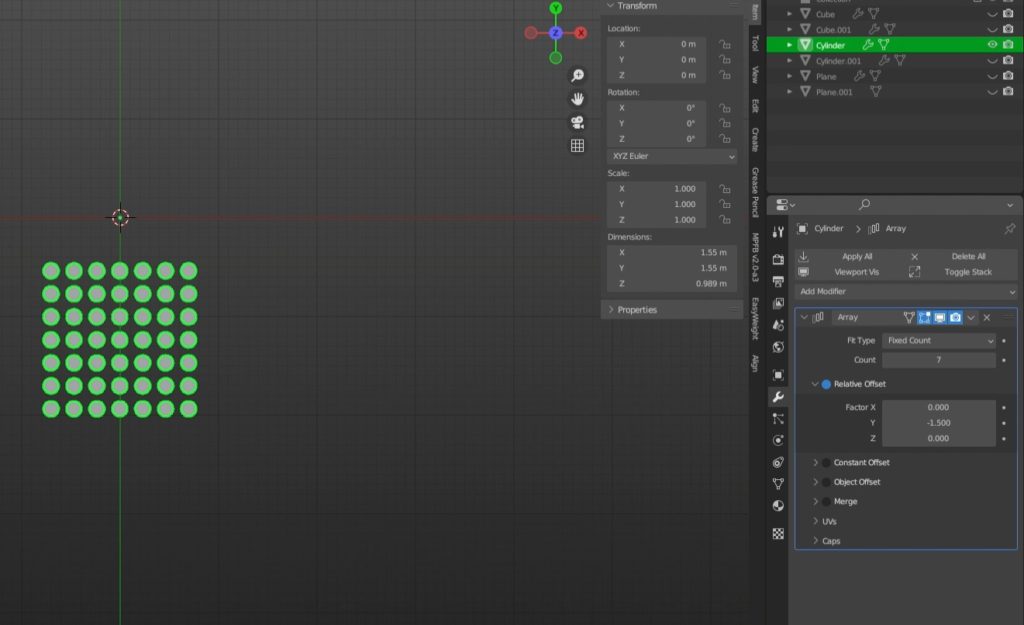The width and height of the screenshot is (1024, 625).
Task: Hide the Cylinder object in viewport
Action: [992, 45]
